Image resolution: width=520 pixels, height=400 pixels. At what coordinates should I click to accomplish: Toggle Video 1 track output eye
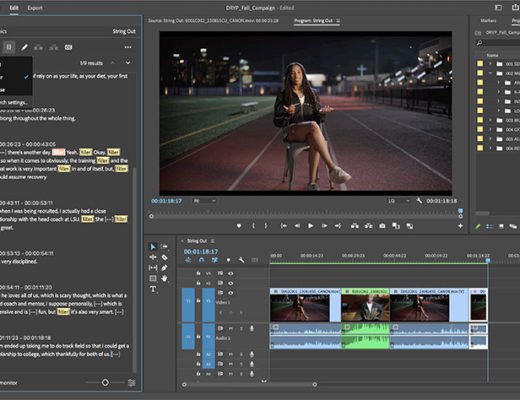click(x=231, y=293)
